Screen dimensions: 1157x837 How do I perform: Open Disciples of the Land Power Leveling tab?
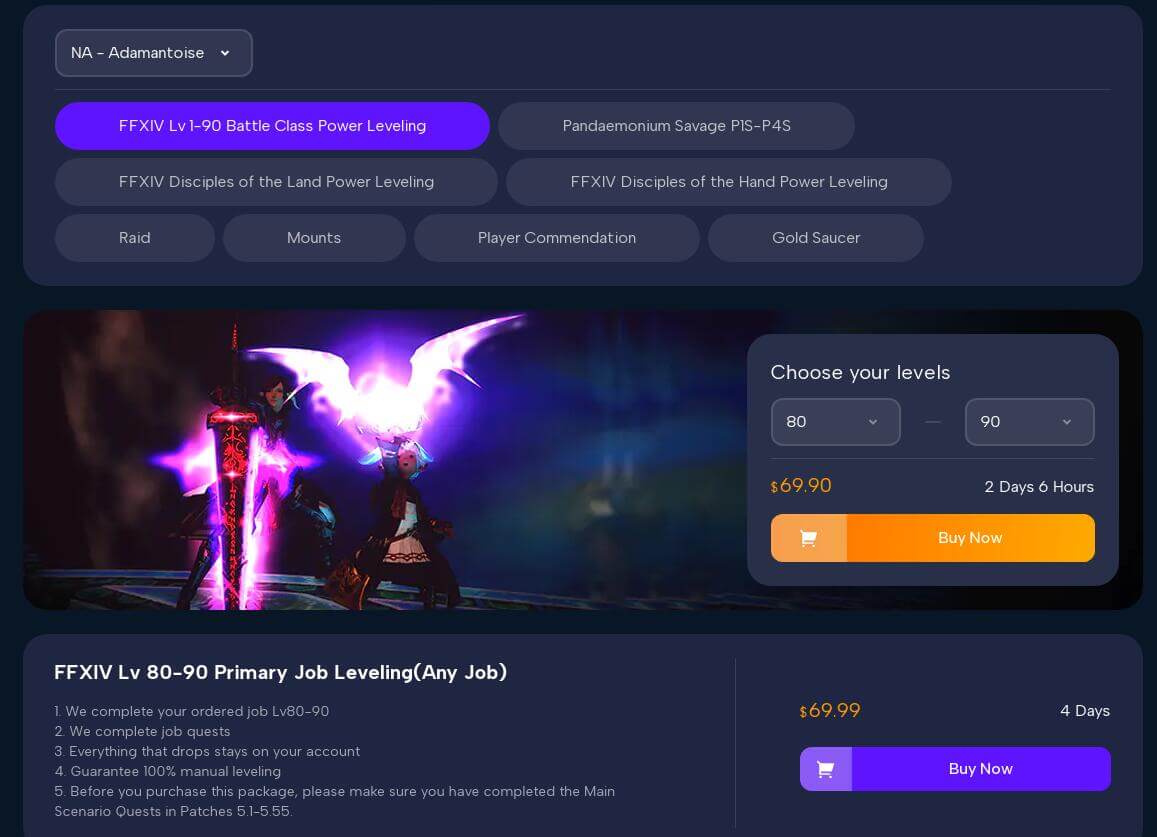(x=276, y=182)
